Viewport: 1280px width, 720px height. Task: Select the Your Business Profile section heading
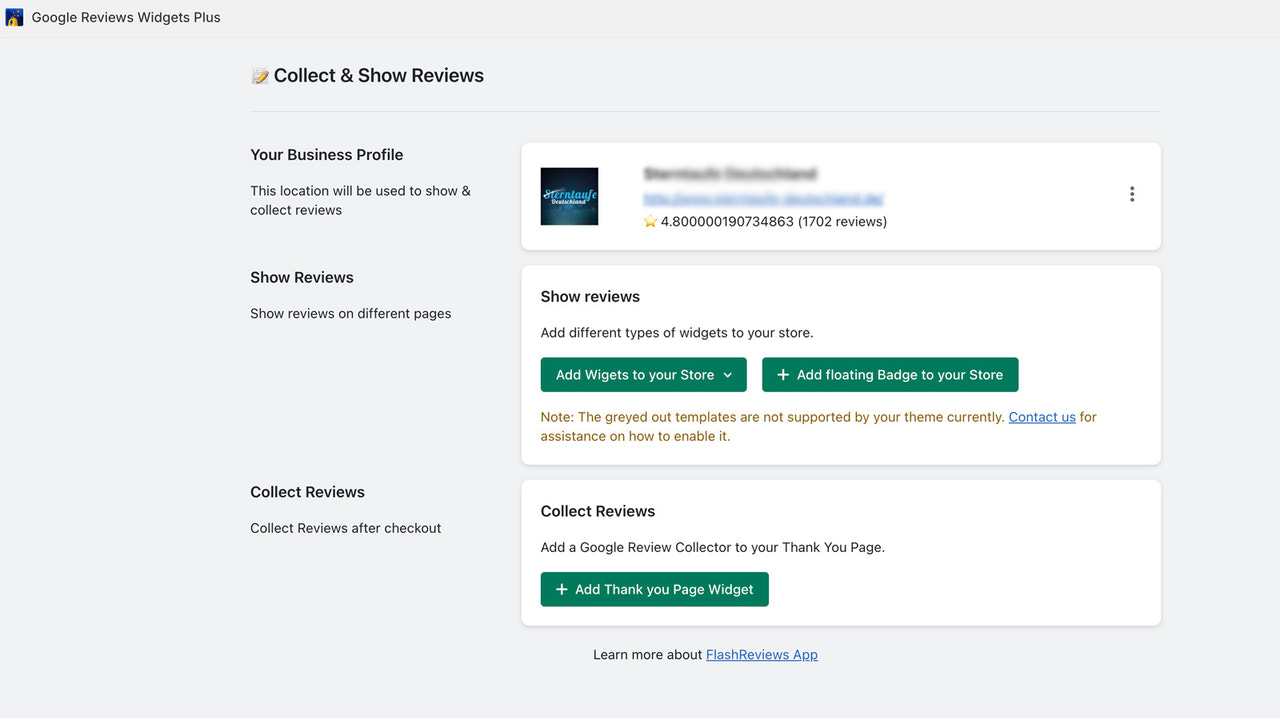[326, 155]
